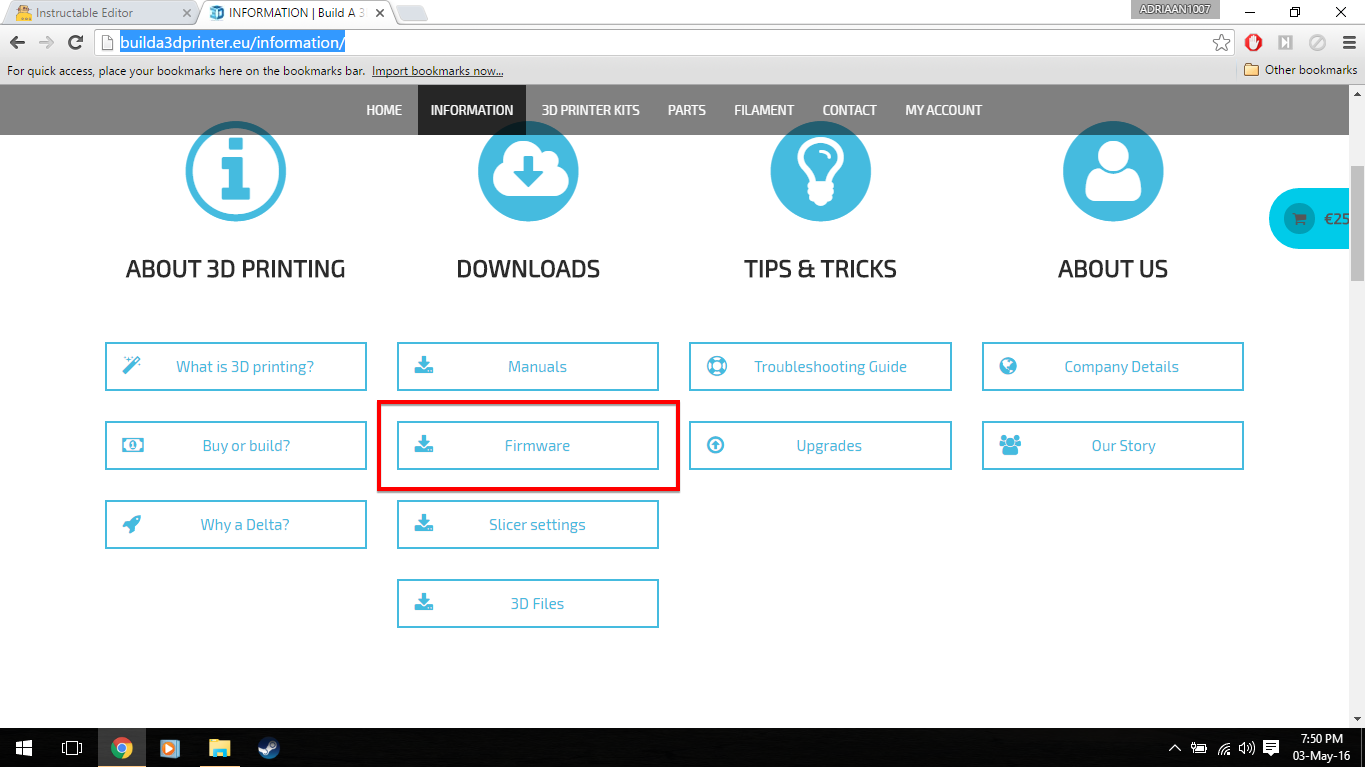Click the grey blocked-circle extension icon
Viewport: 1365px width, 767px height.
[1317, 42]
